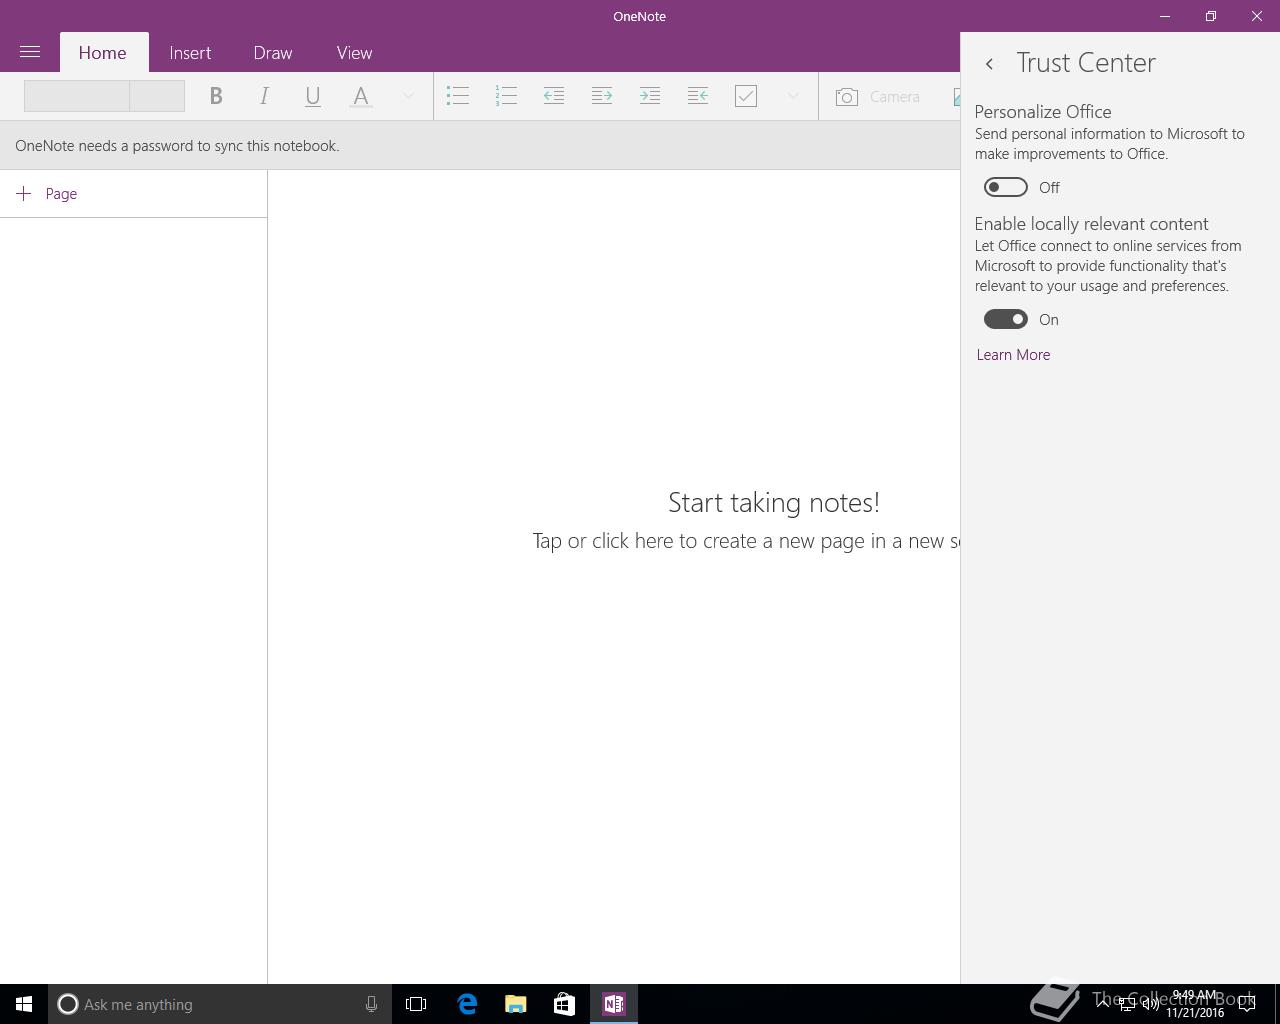Show hidden system tray icons
Image resolution: width=1280 pixels, height=1024 pixels.
[x=1103, y=1004]
